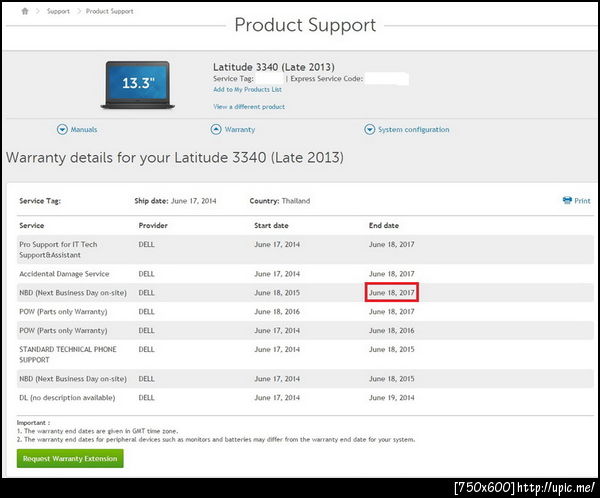Click the 'Start date' column header
The image size is (600, 498).
(x=271, y=225)
